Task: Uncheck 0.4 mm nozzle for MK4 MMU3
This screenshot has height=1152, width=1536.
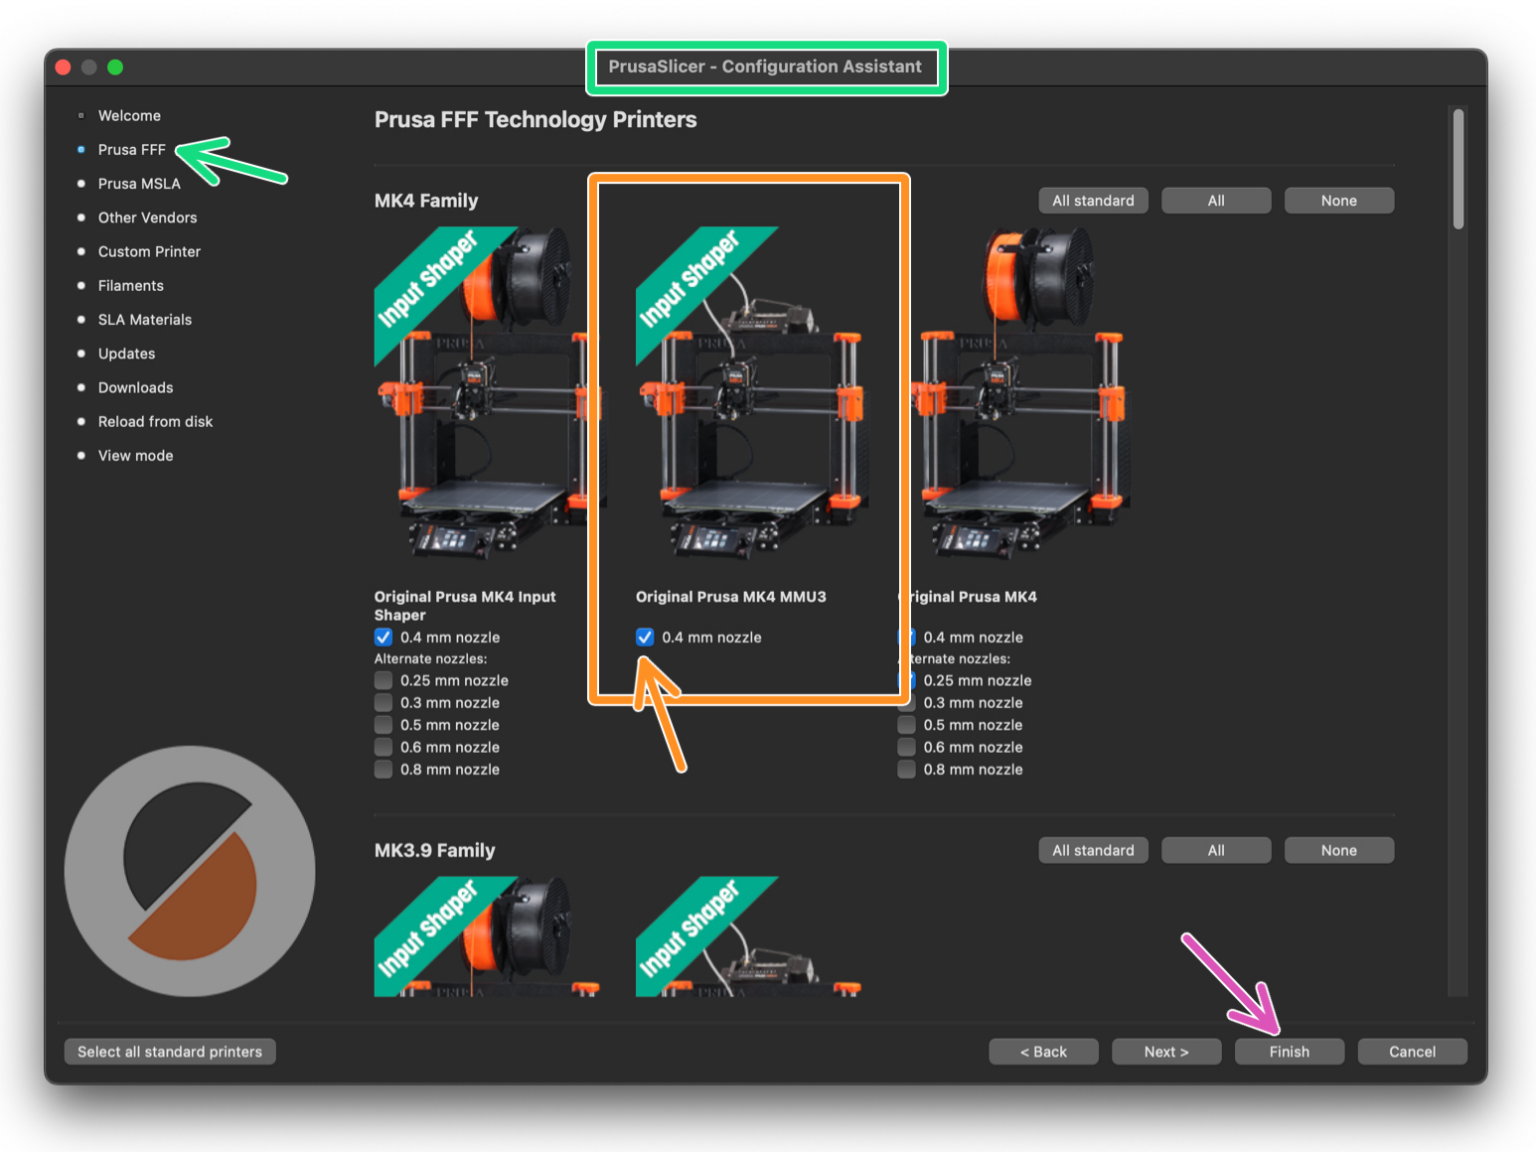Action: pyautogui.click(x=644, y=637)
